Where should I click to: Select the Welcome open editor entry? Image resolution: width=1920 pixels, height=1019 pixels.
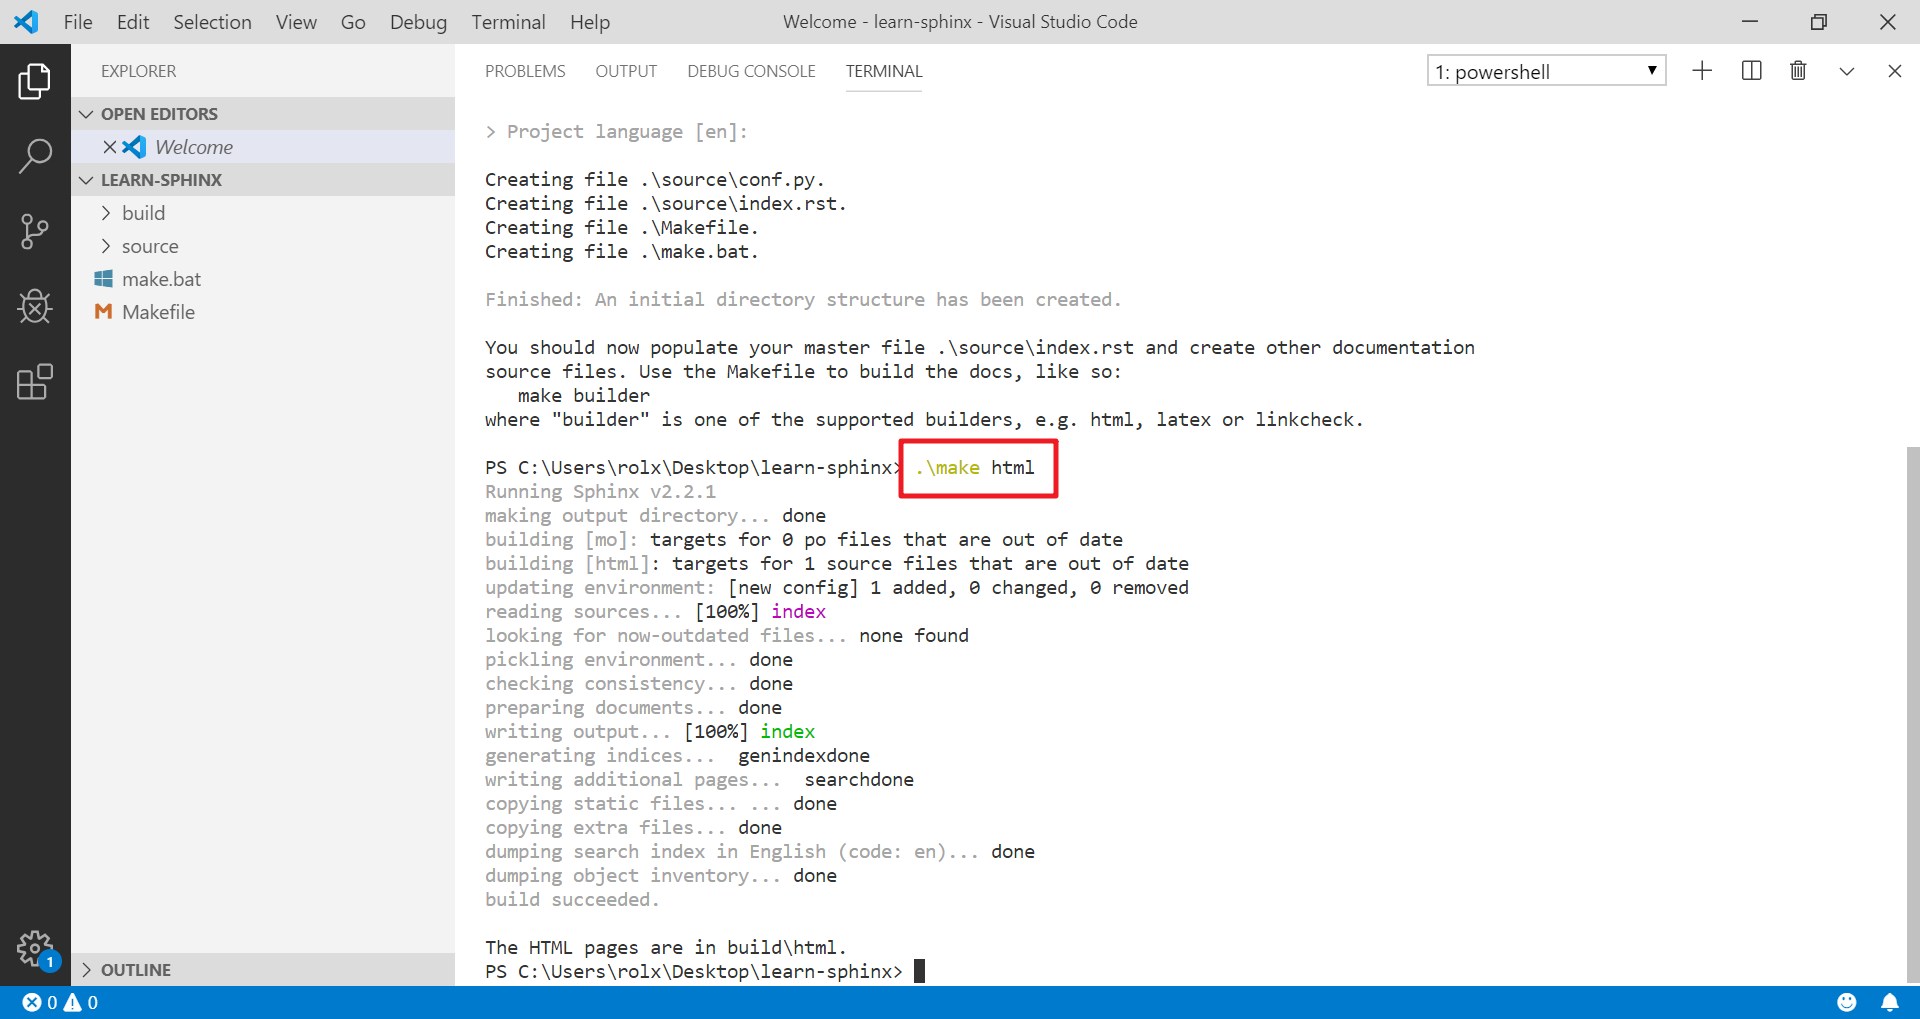coord(263,147)
